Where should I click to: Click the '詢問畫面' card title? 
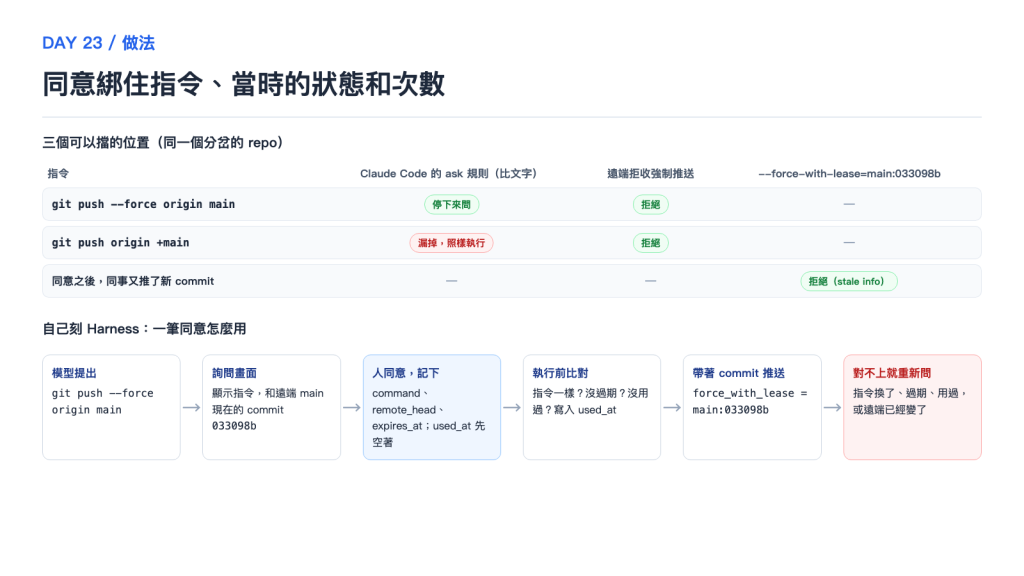tap(234, 373)
